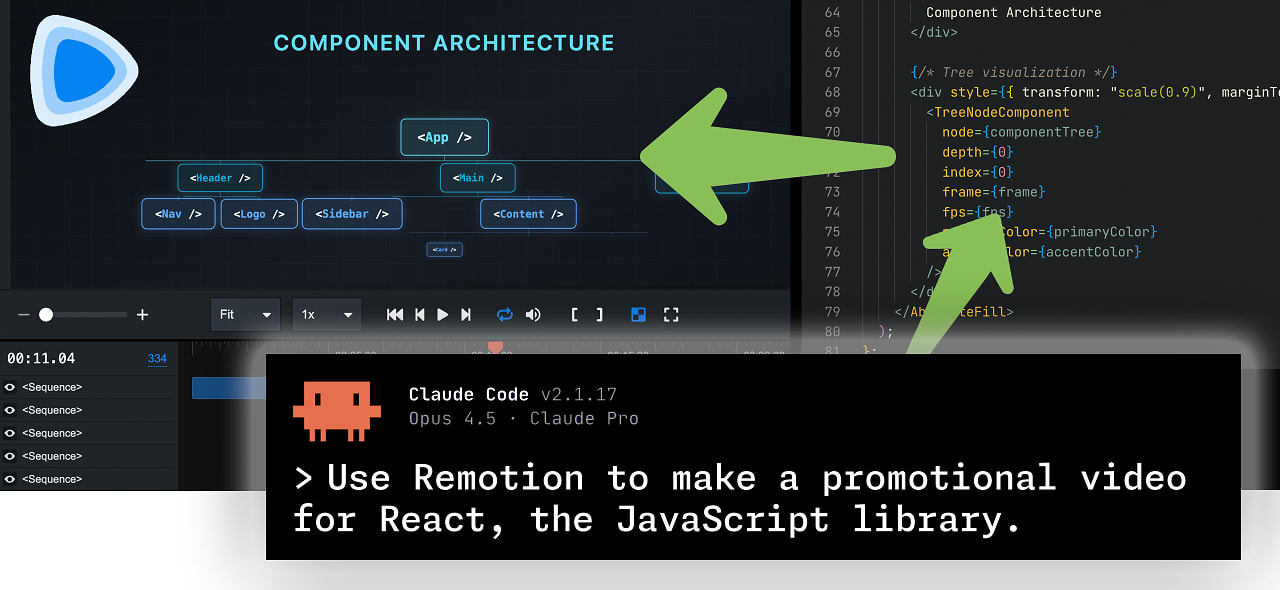Click "Component Architecture" text on line 64
1280x590 pixels.
click(1014, 12)
